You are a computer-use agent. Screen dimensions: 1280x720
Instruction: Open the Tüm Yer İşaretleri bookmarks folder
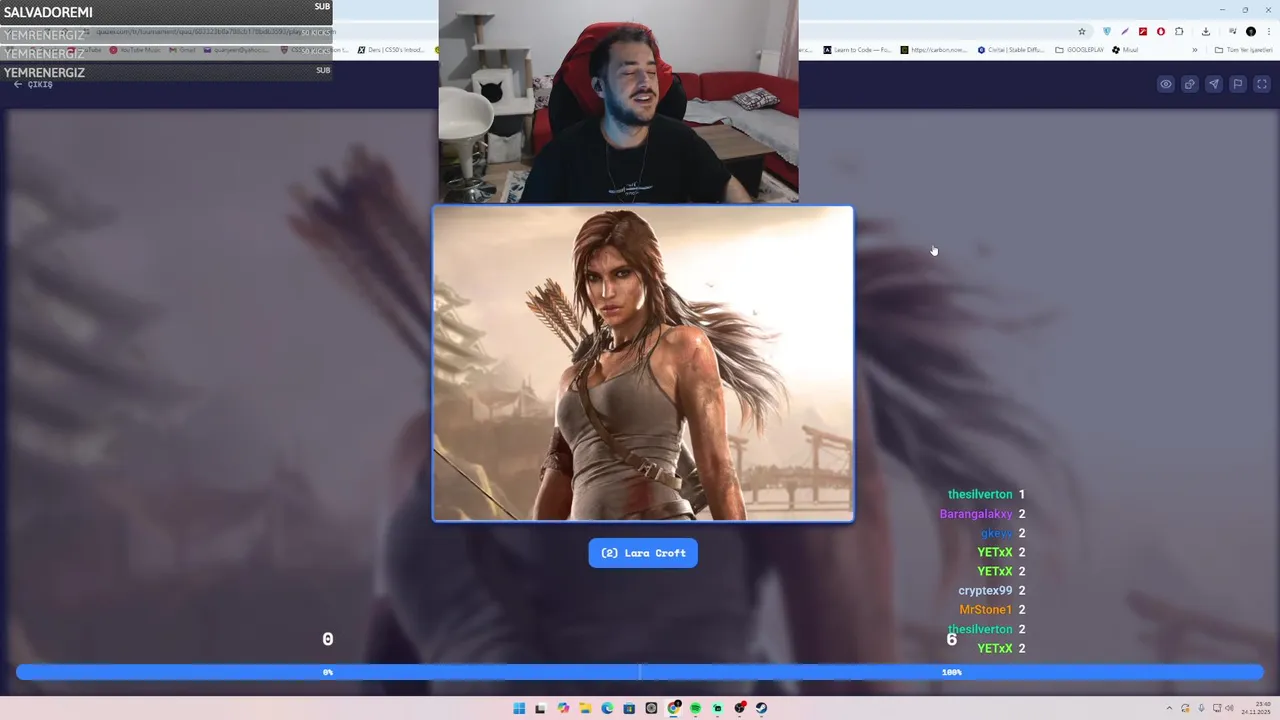tap(1244, 50)
